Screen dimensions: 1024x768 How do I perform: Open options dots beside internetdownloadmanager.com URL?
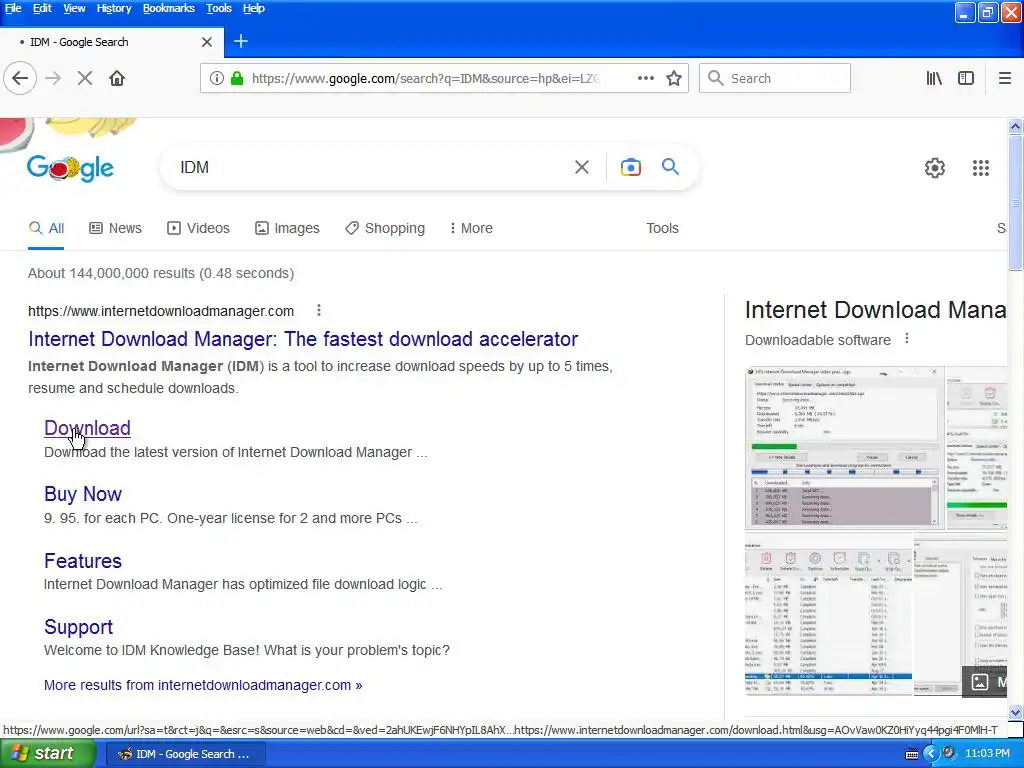point(319,310)
